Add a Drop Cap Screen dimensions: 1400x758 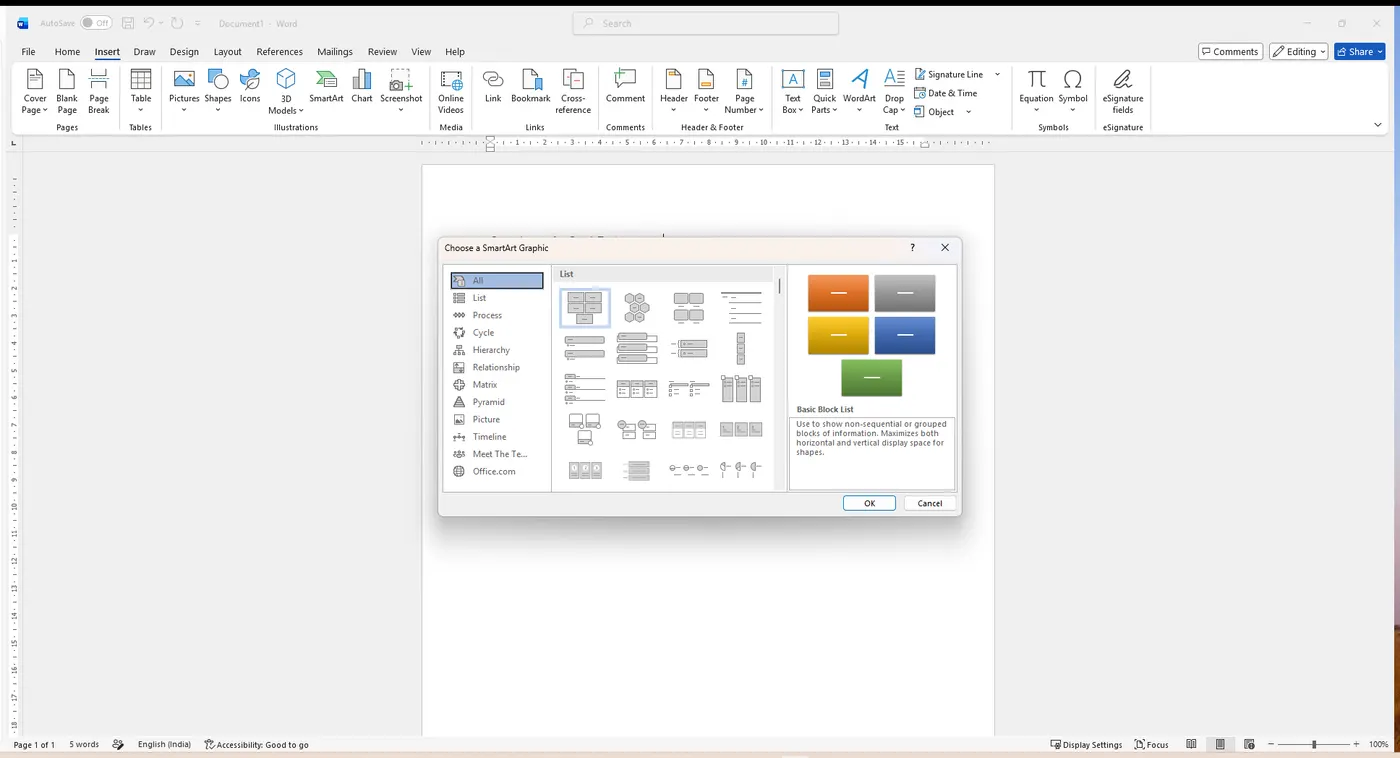(x=894, y=91)
